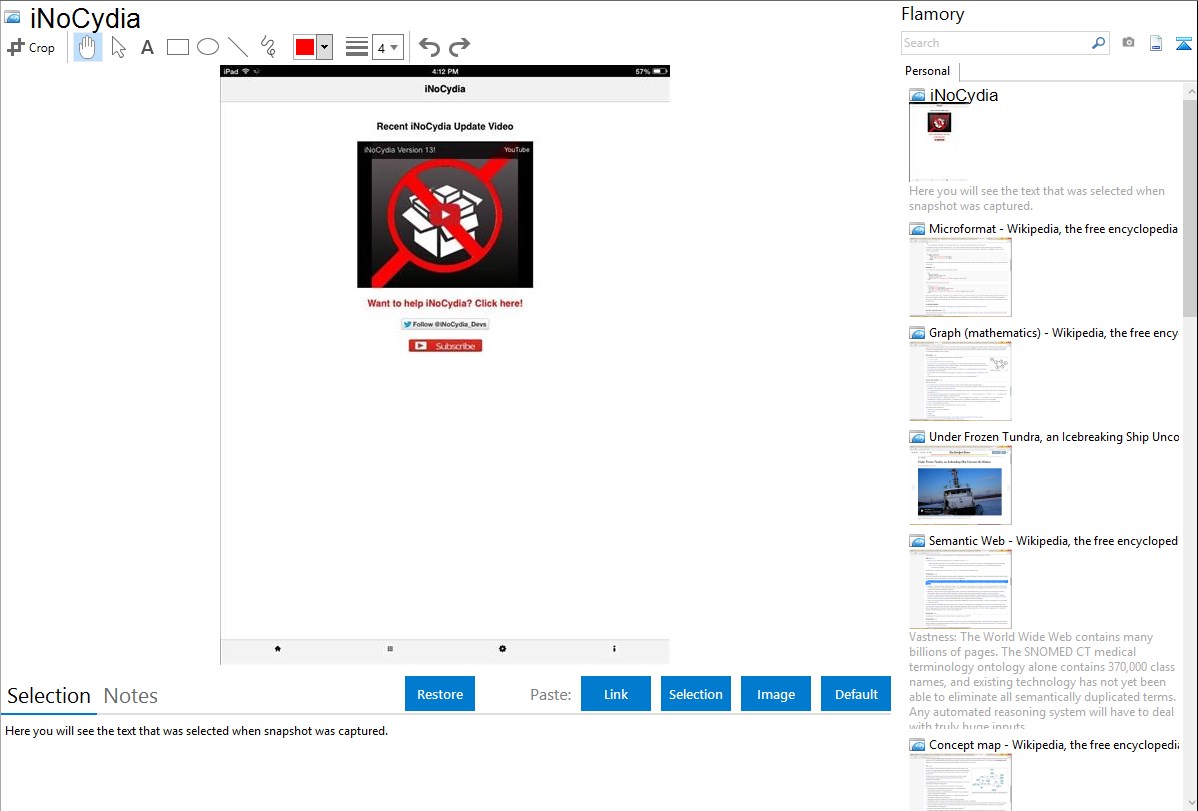Click the magnifying glass search icon
This screenshot has height=811, width=1198.
click(1099, 43)
